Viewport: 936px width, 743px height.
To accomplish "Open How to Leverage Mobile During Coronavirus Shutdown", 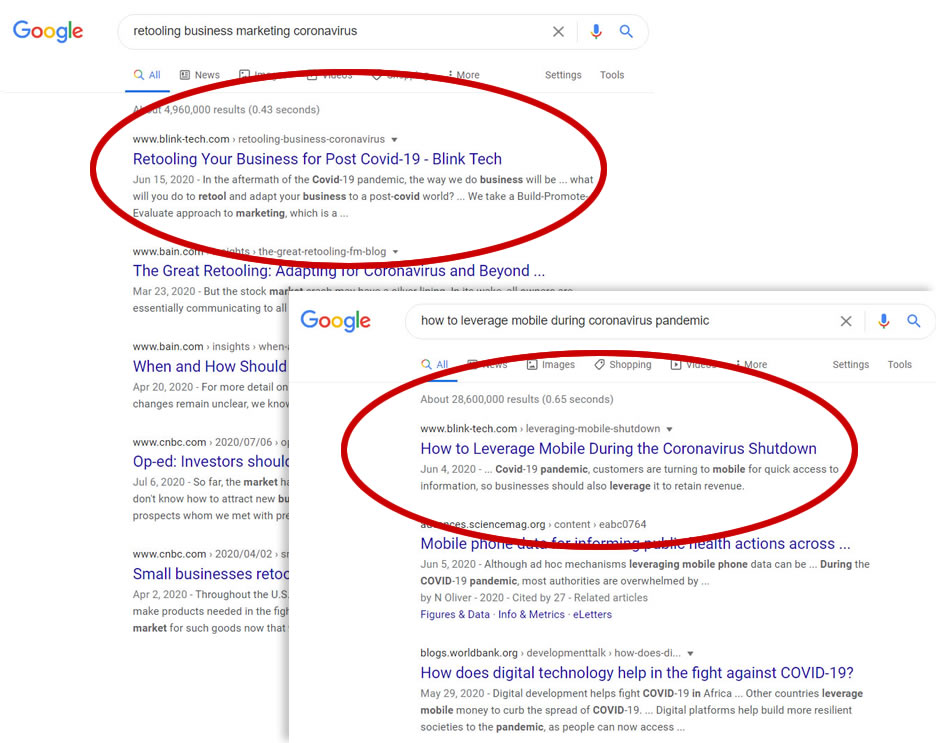I will click(618, 449).
